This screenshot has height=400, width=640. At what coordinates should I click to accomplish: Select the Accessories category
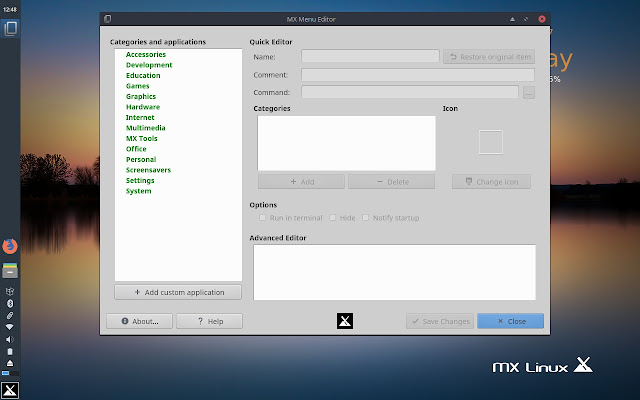pos(146,54)
